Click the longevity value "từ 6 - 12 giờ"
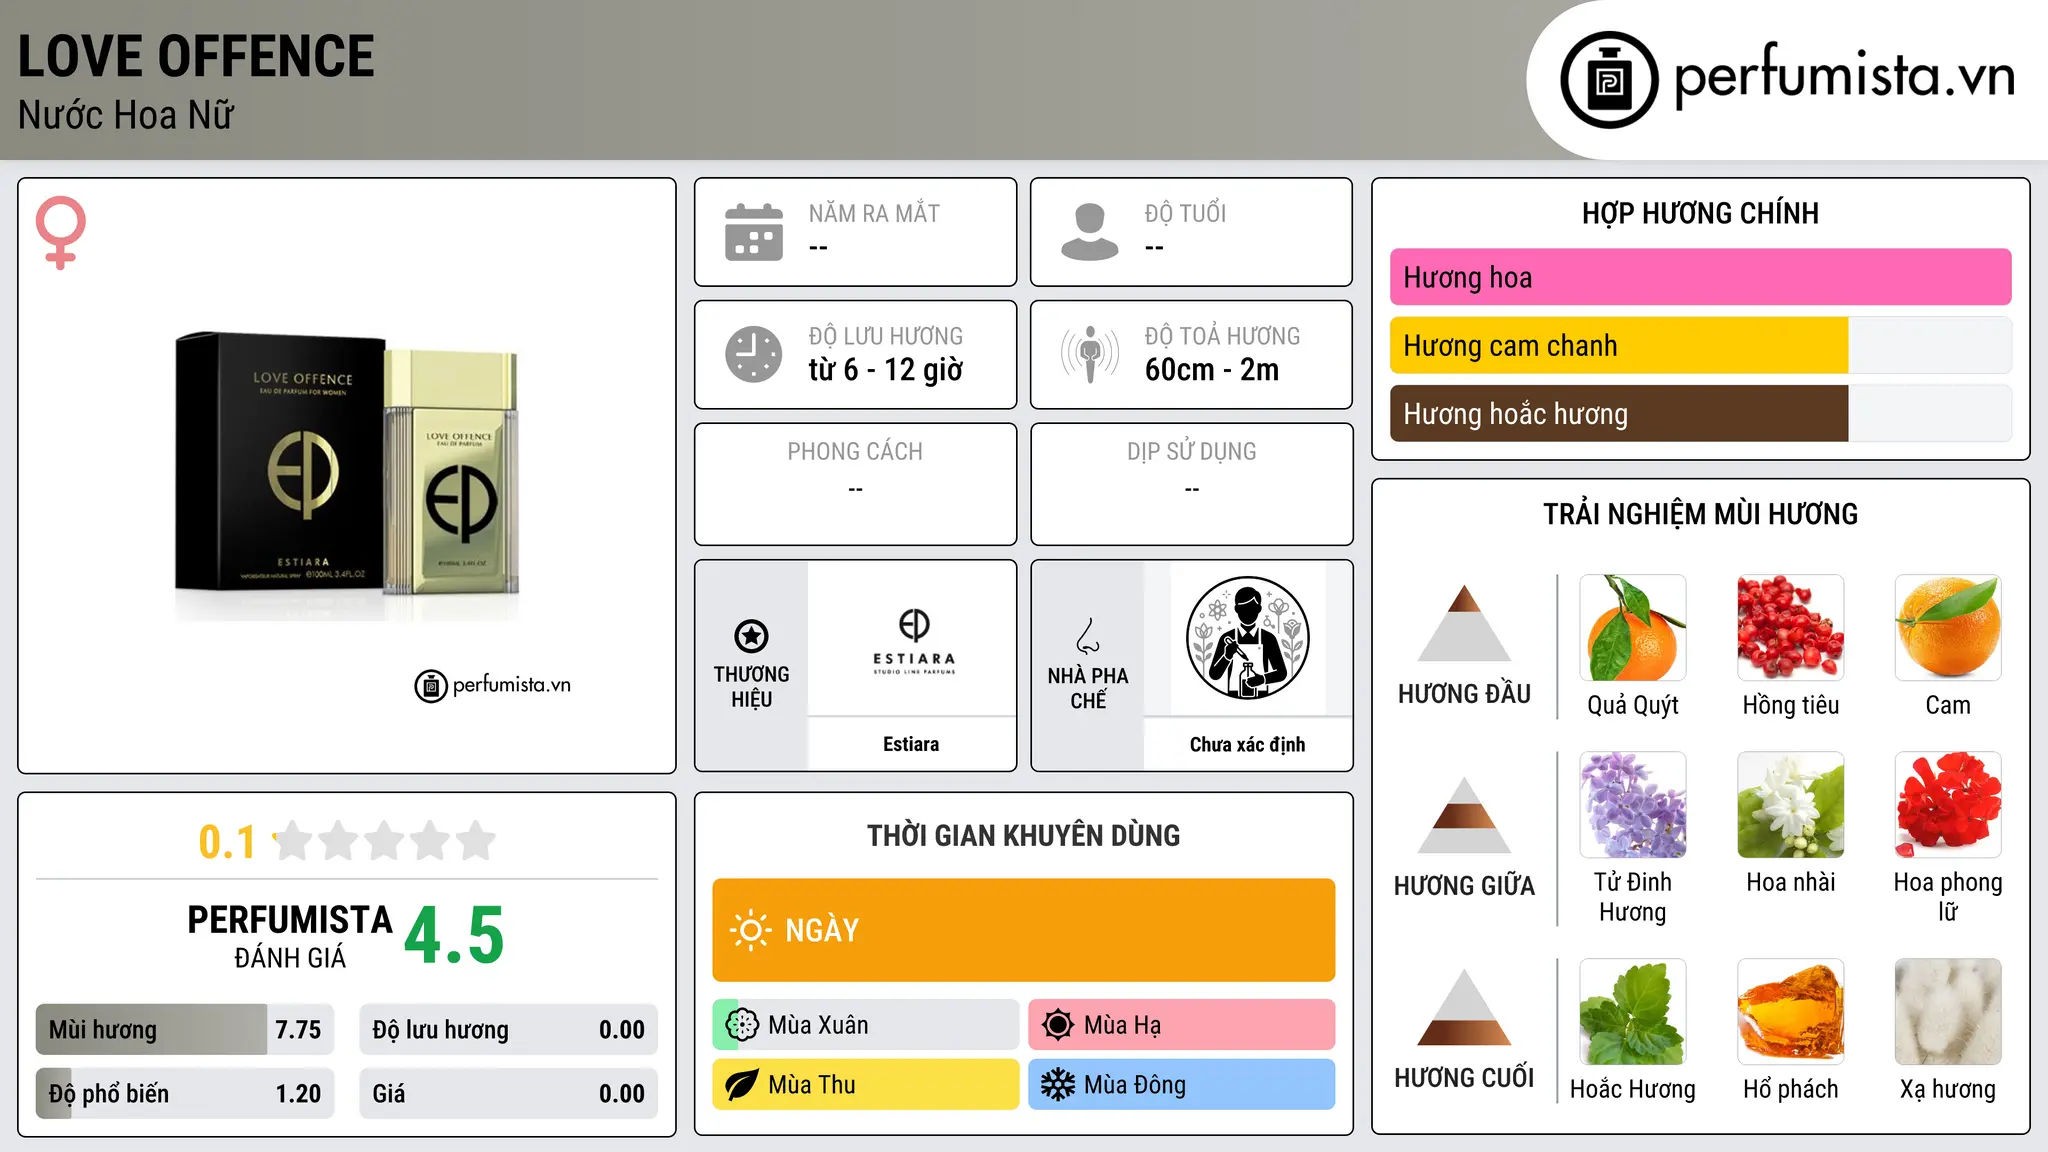2048x1152 pixels. click(886, 370)
